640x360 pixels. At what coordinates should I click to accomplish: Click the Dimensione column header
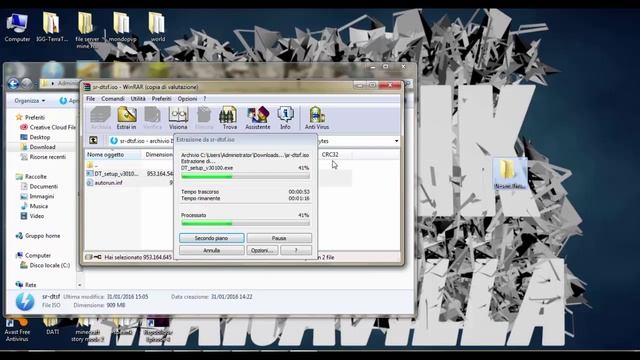[x=159, y=155]
